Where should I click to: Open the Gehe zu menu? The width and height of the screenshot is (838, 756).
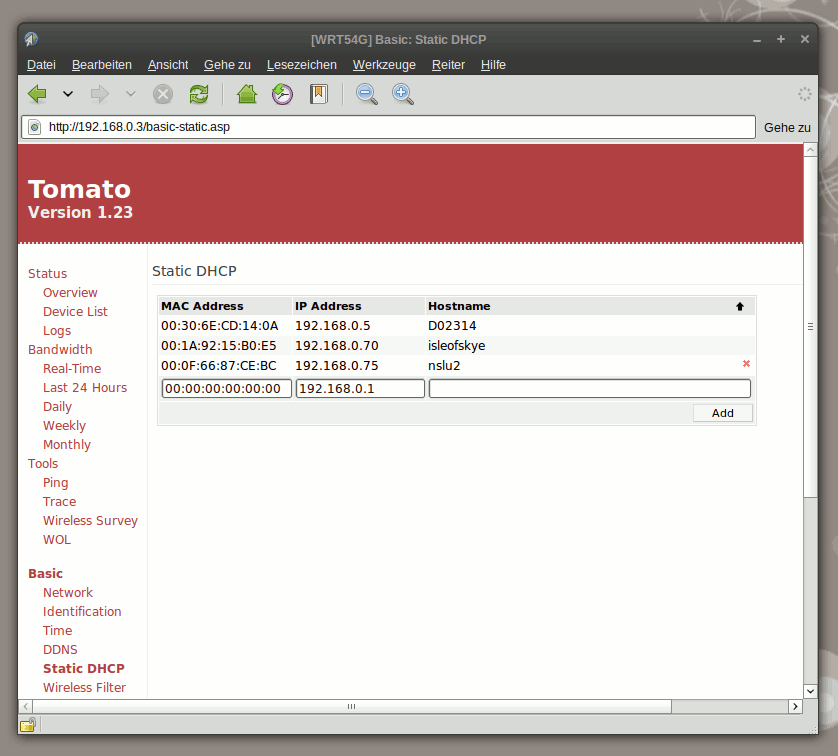(x=227, y=65)
